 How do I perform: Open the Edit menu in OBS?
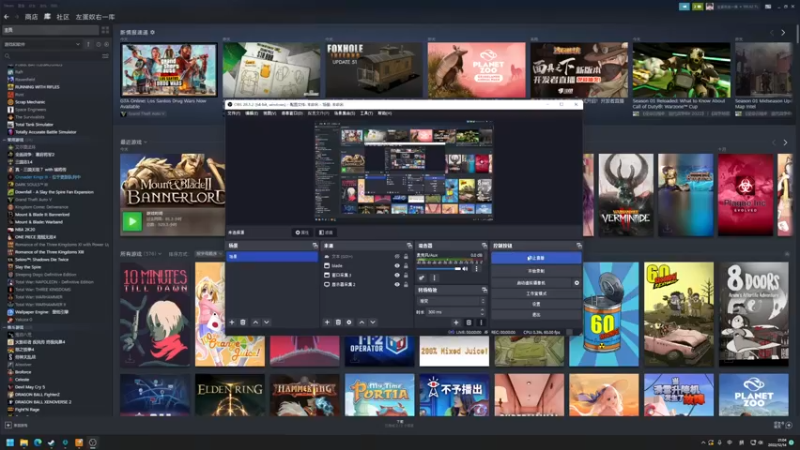pyautogui.click(x=252, y=113)
